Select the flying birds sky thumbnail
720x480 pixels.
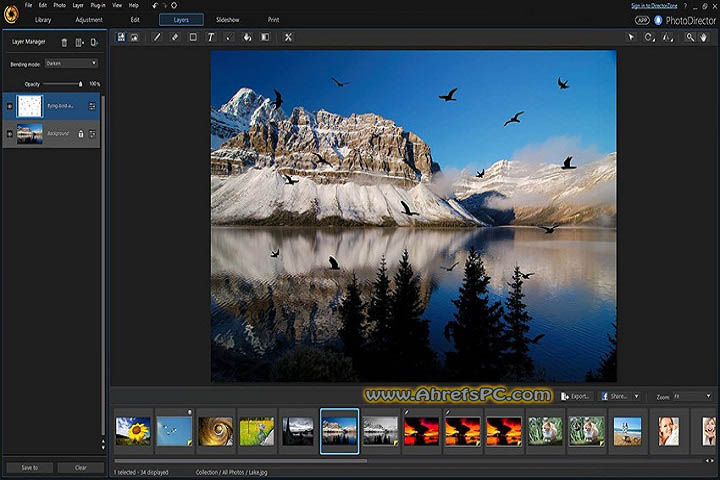pos(174,431)
